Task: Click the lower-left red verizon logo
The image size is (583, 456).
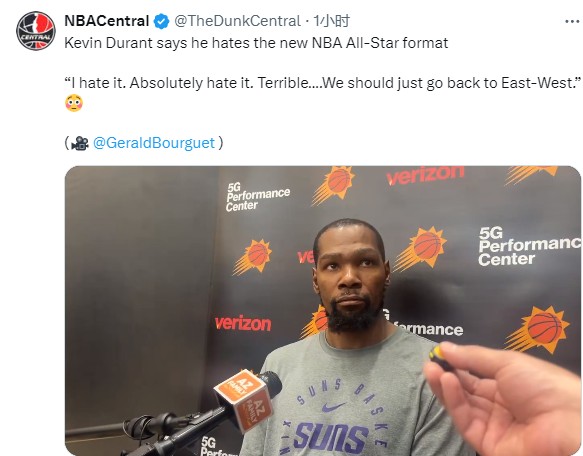Action: [x=243, y=323]
